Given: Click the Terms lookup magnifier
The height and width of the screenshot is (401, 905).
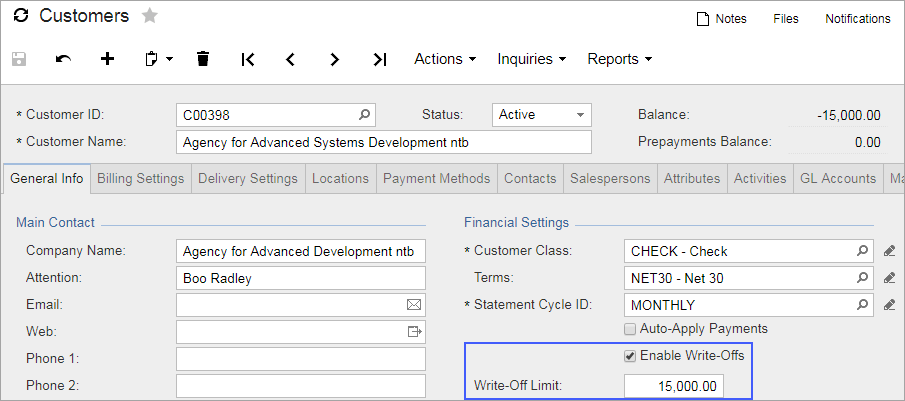Looking at the screenshot, I should (x=862, y=278).
